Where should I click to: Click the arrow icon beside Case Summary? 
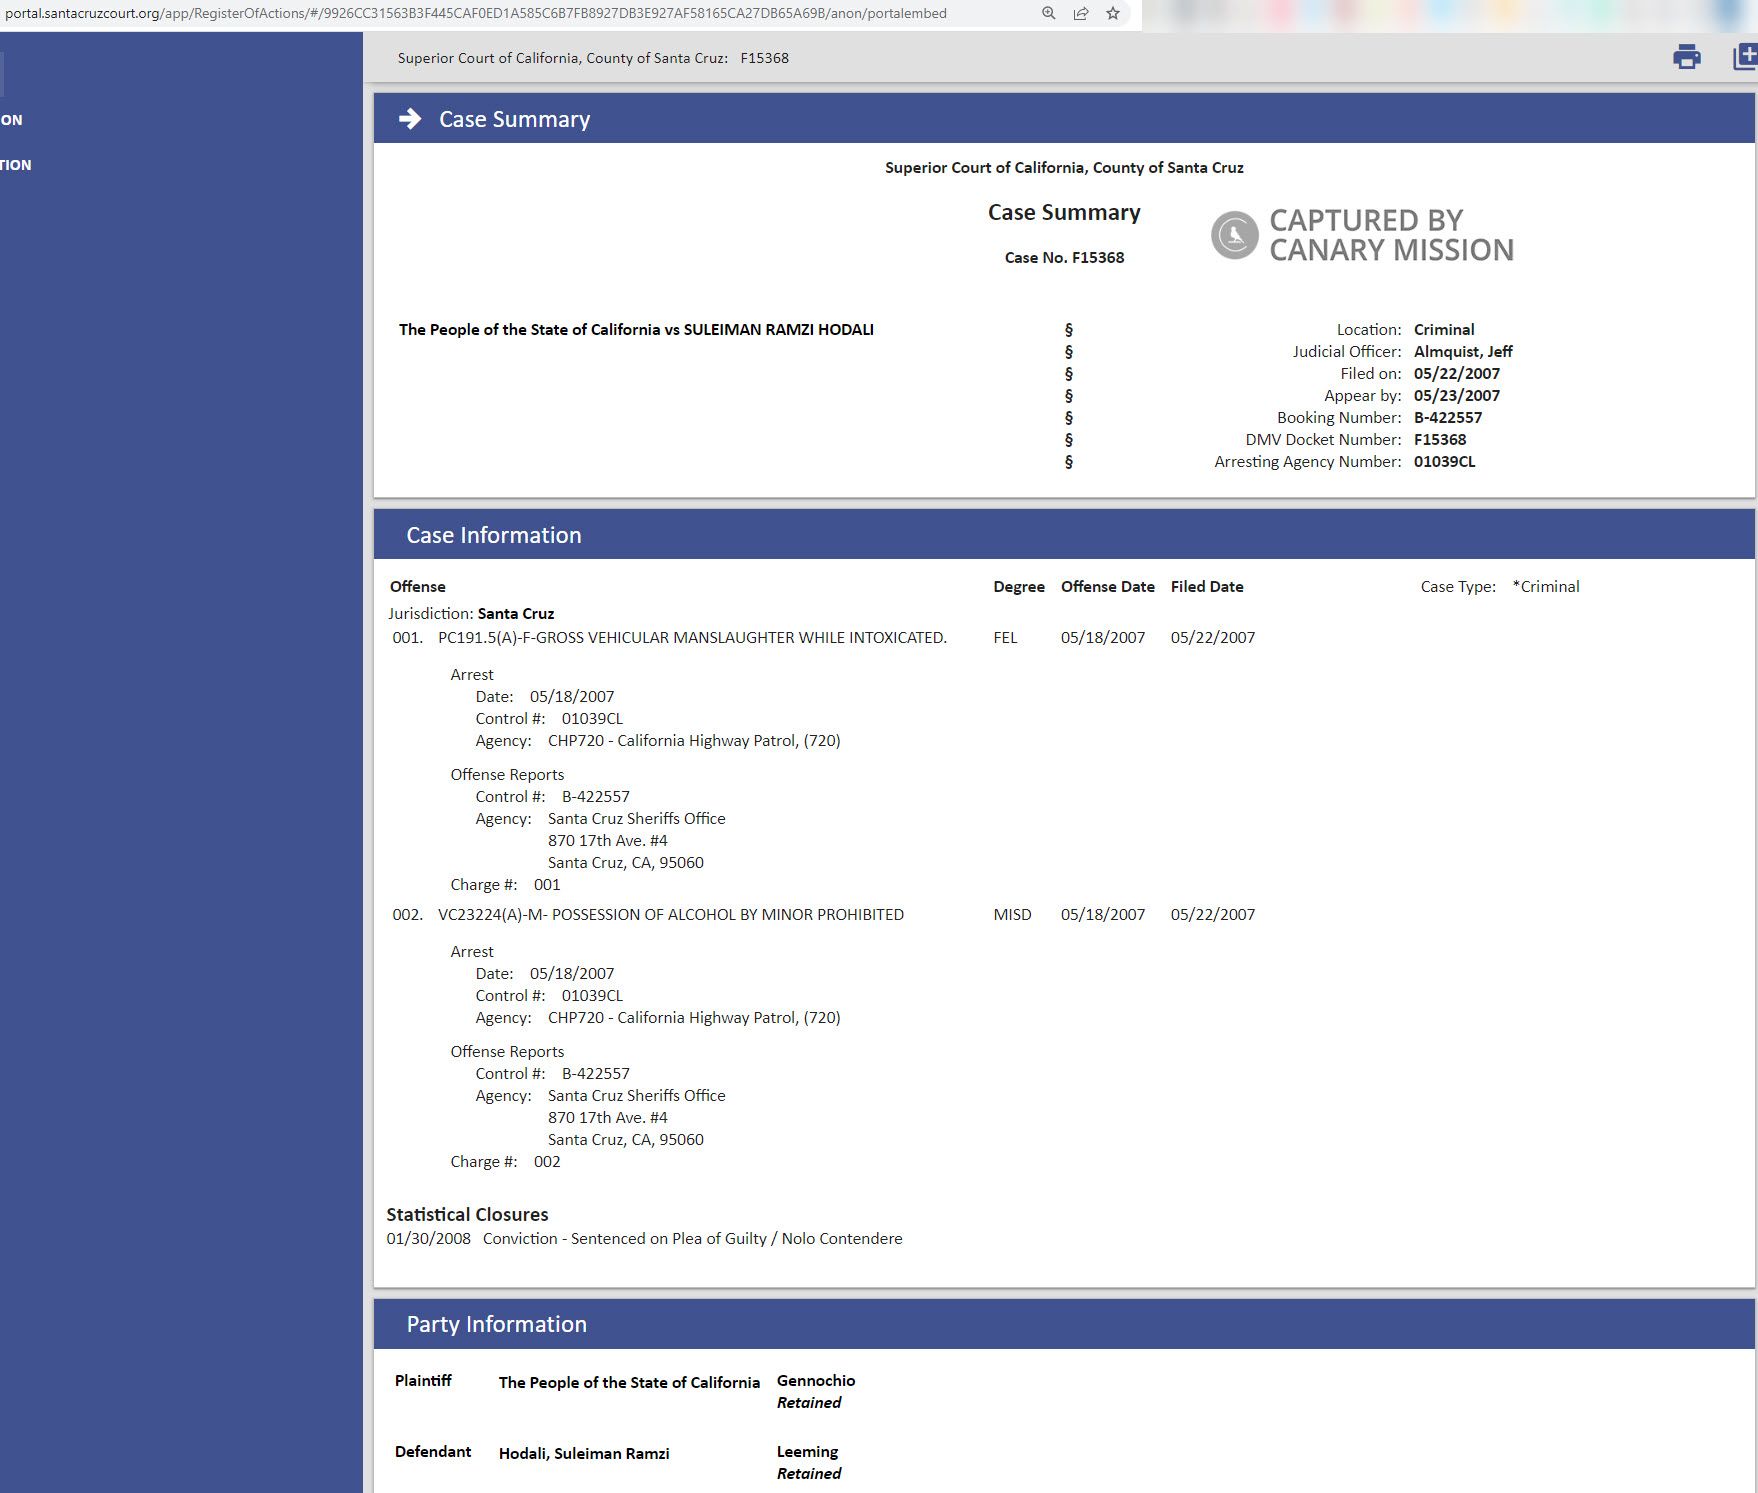410,119
